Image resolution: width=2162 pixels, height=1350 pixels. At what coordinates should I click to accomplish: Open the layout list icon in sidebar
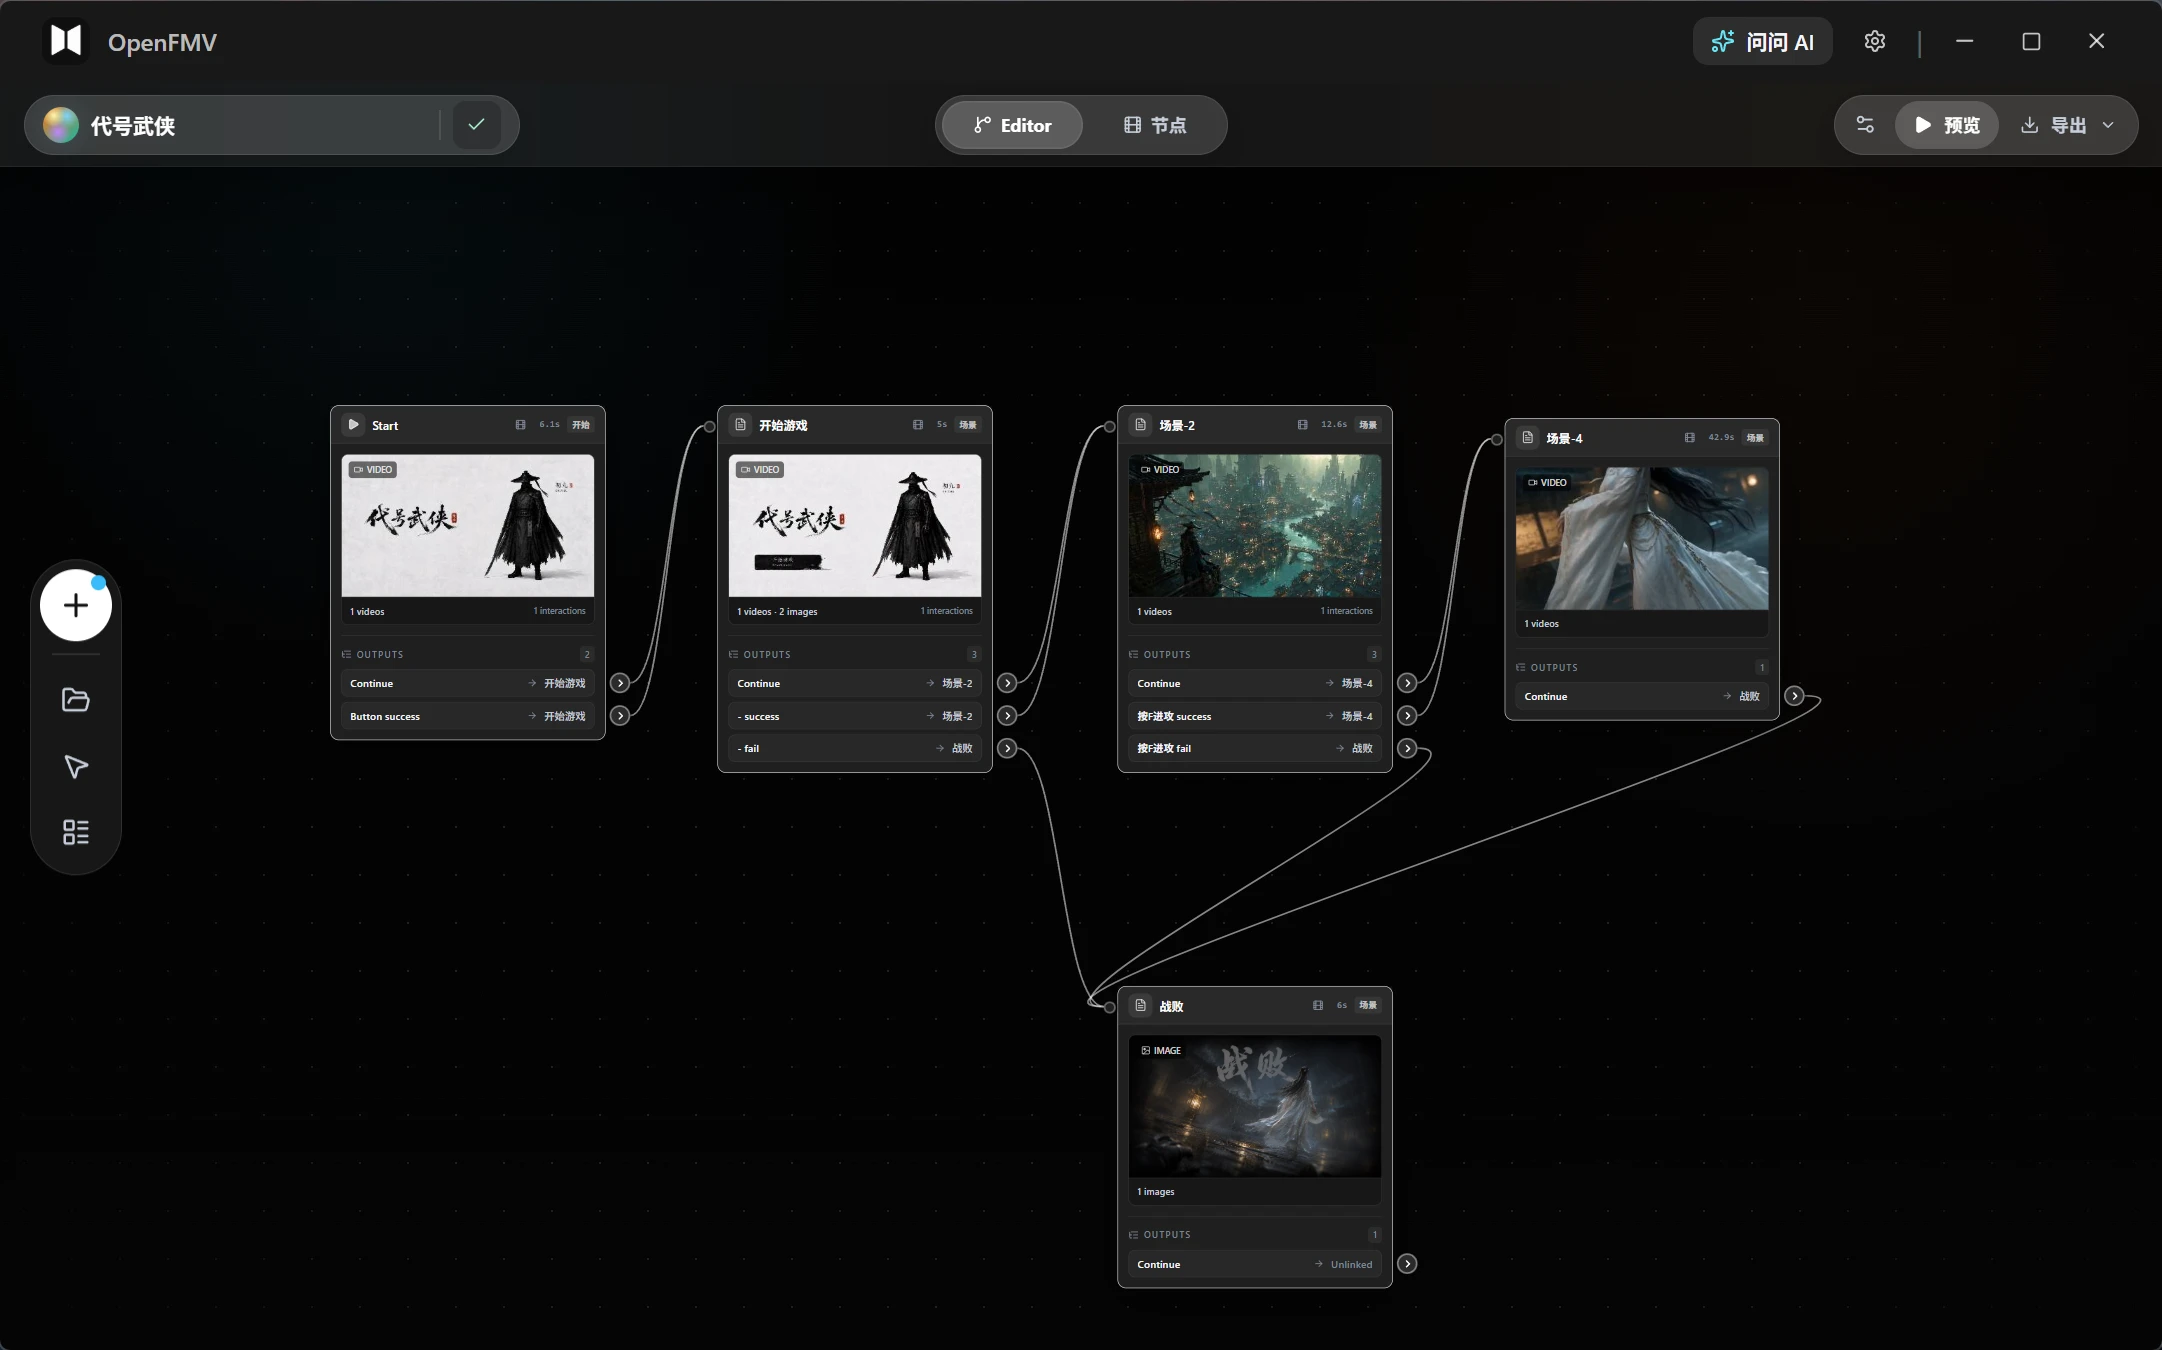pyautogui.click(x=76, y=832)
